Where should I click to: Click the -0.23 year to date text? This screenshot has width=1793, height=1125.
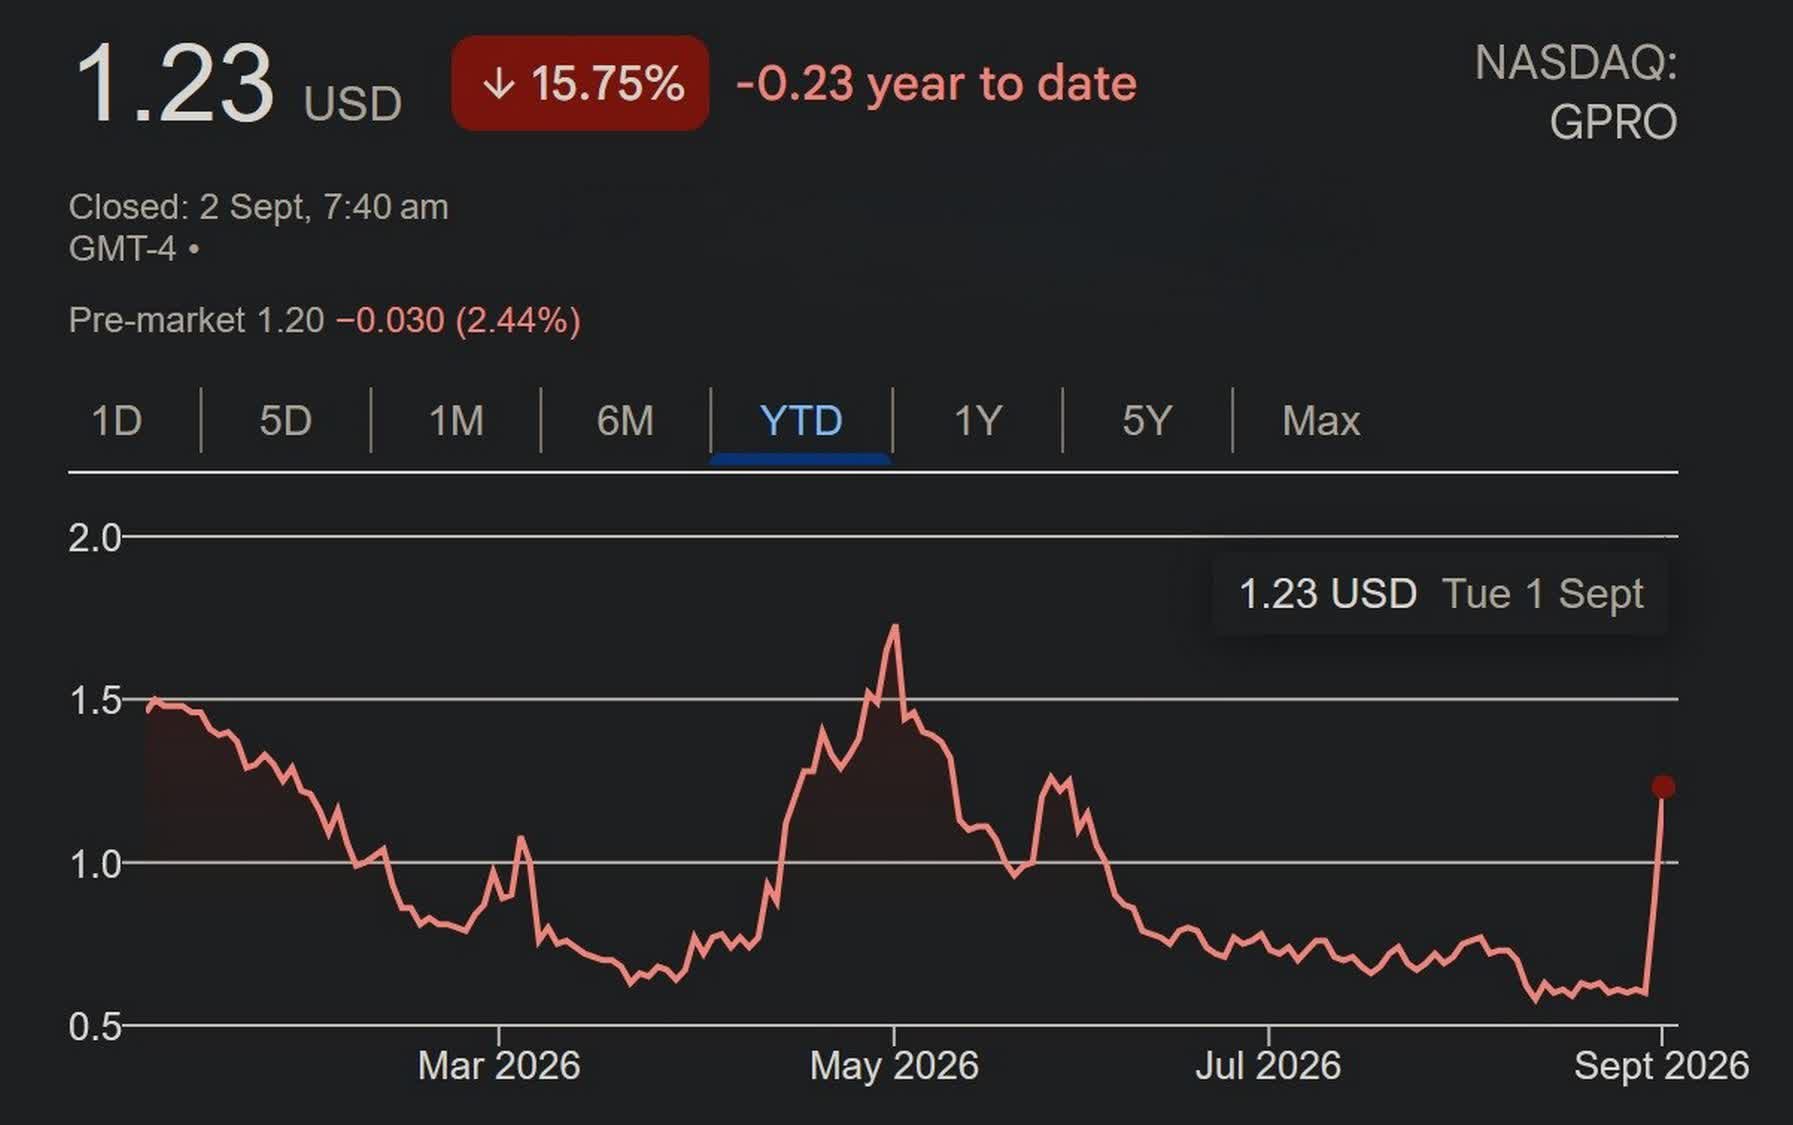tap(936, 84)
